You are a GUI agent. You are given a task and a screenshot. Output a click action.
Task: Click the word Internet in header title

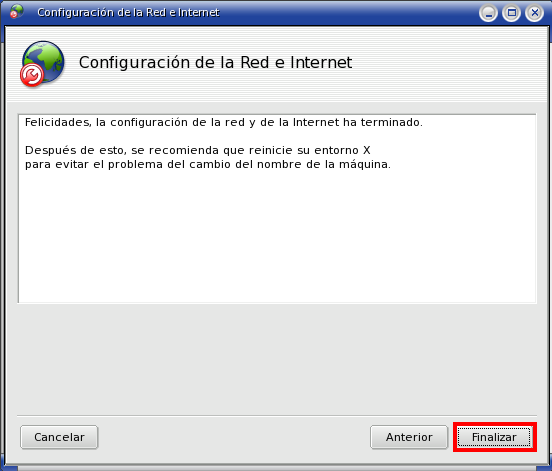point(321,63)
